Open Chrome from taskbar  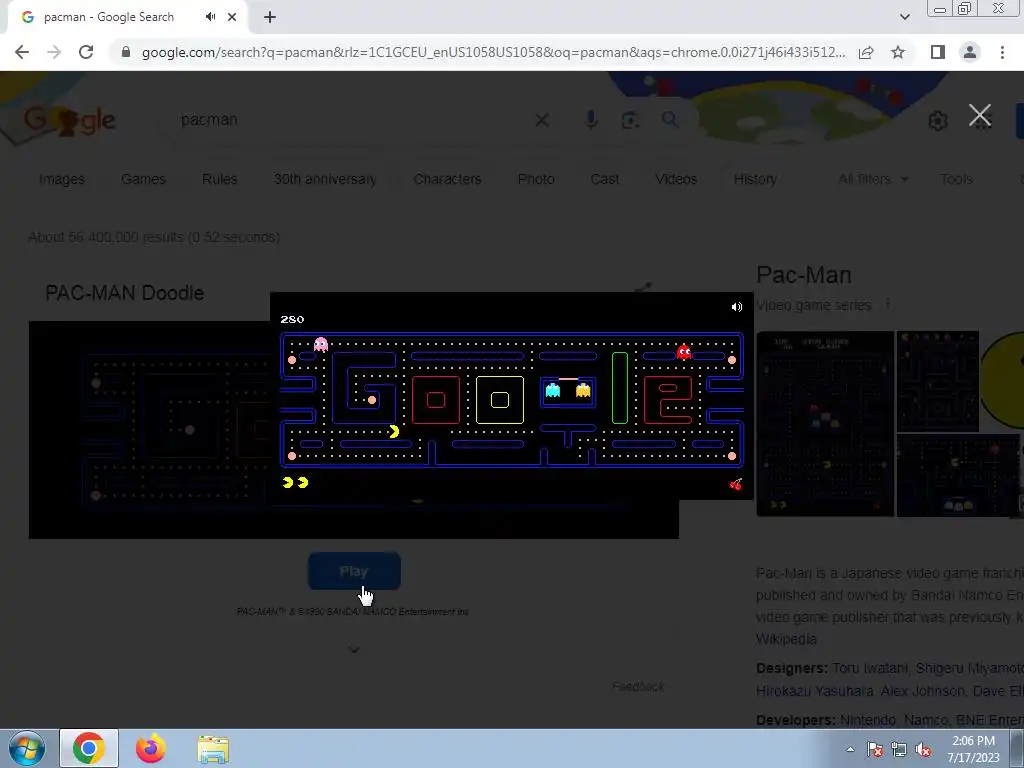pyautogui.click(x=89, y=748)
